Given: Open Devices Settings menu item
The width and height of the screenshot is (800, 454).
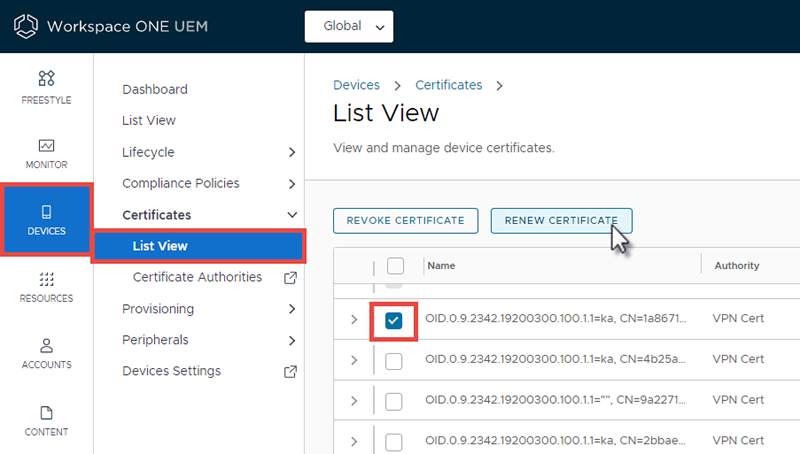Looking at the screenshot, I should pyautogui.click(x=172, y=371).
